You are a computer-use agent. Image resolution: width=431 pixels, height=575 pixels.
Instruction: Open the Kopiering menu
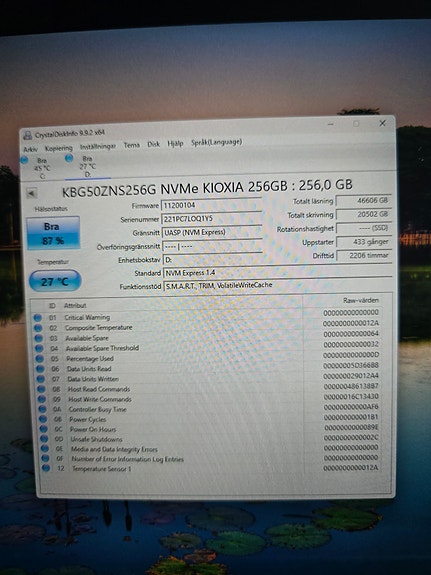tap(59, 148)
